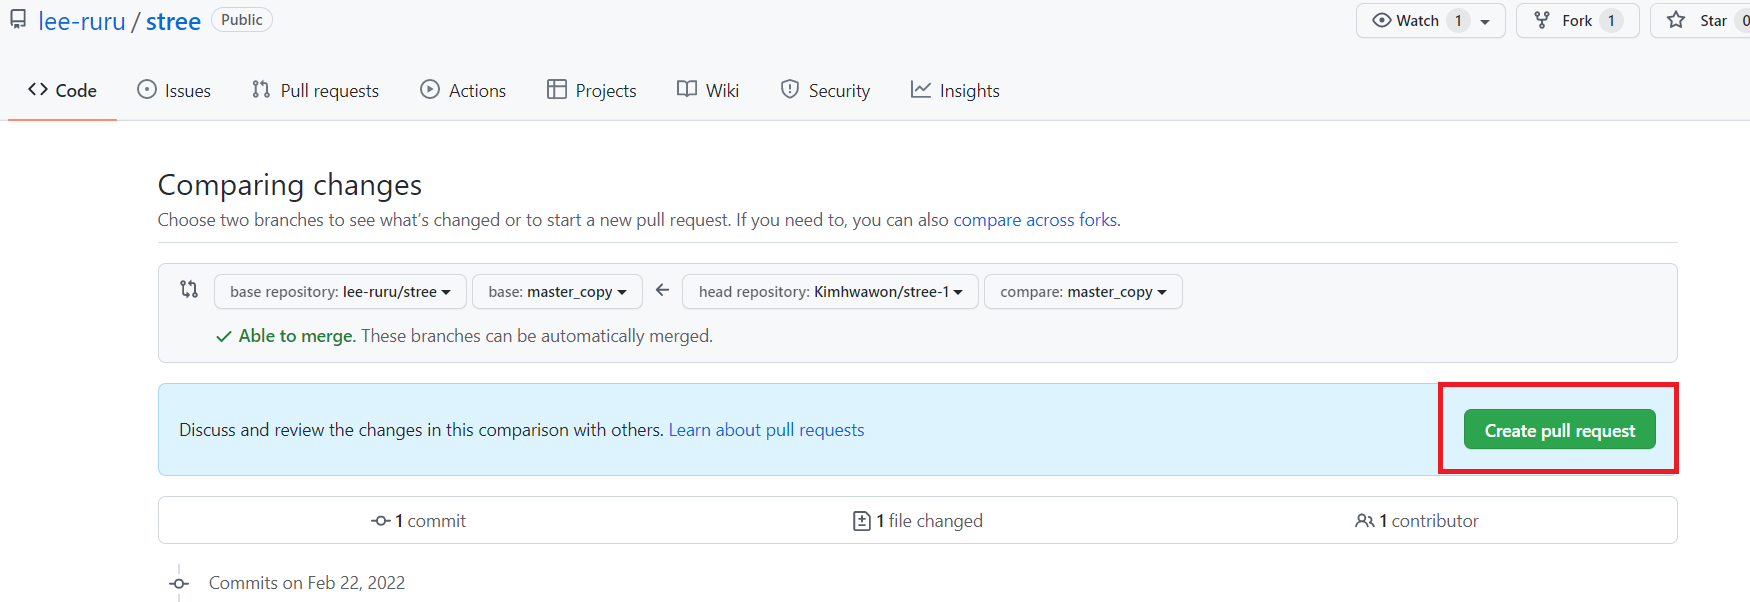The width and height of the screenshot is (1750, 602).
Task: Open the stree repository link
Action: tap(173, 21)
